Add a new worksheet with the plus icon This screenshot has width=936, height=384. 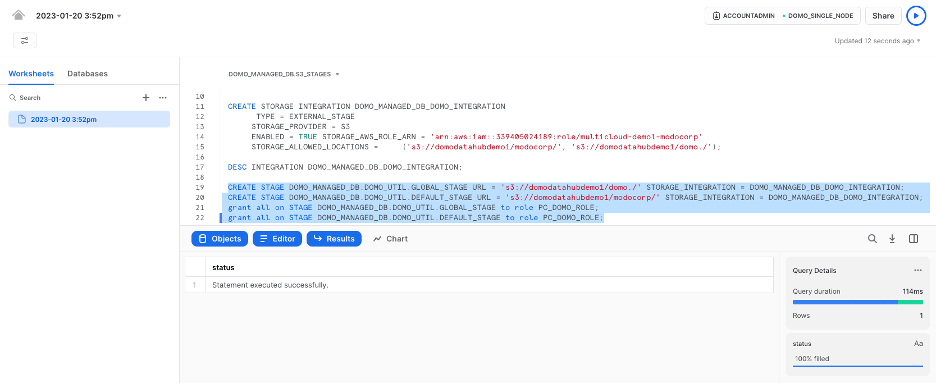[146, 97]
